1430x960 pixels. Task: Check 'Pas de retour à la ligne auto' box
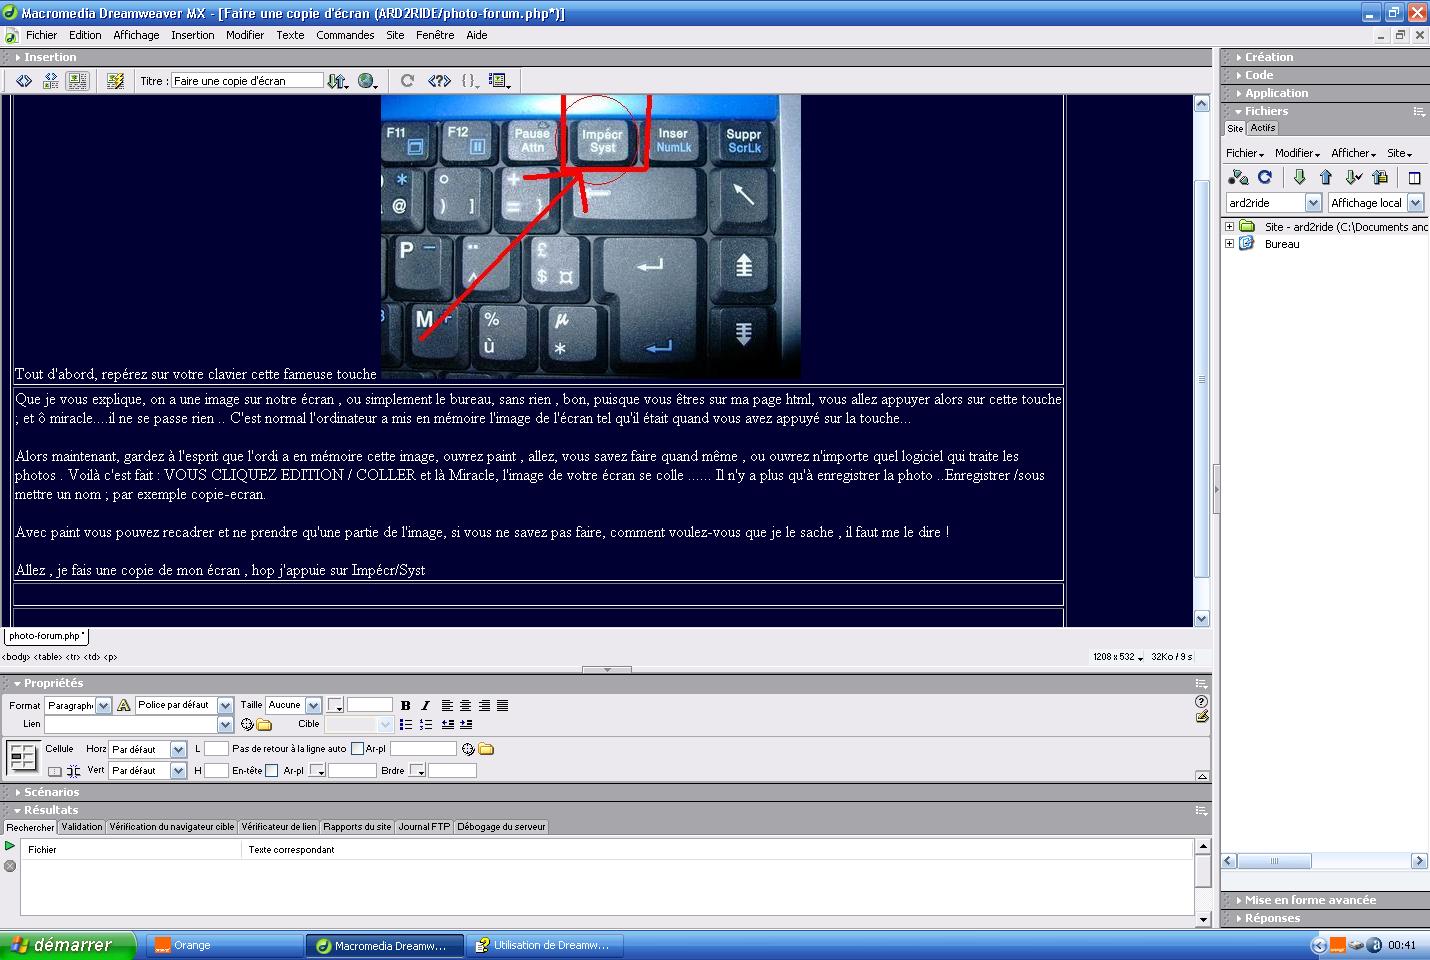[x=357, y=749]
